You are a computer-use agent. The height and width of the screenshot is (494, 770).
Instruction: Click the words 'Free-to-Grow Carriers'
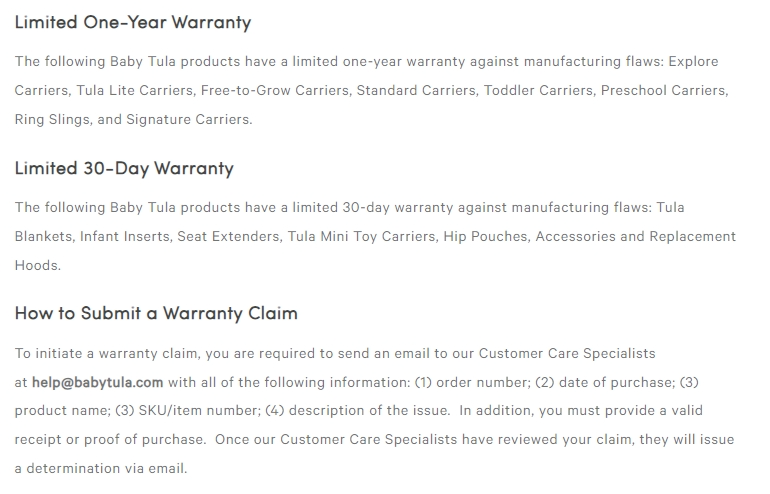coord(275,90)
